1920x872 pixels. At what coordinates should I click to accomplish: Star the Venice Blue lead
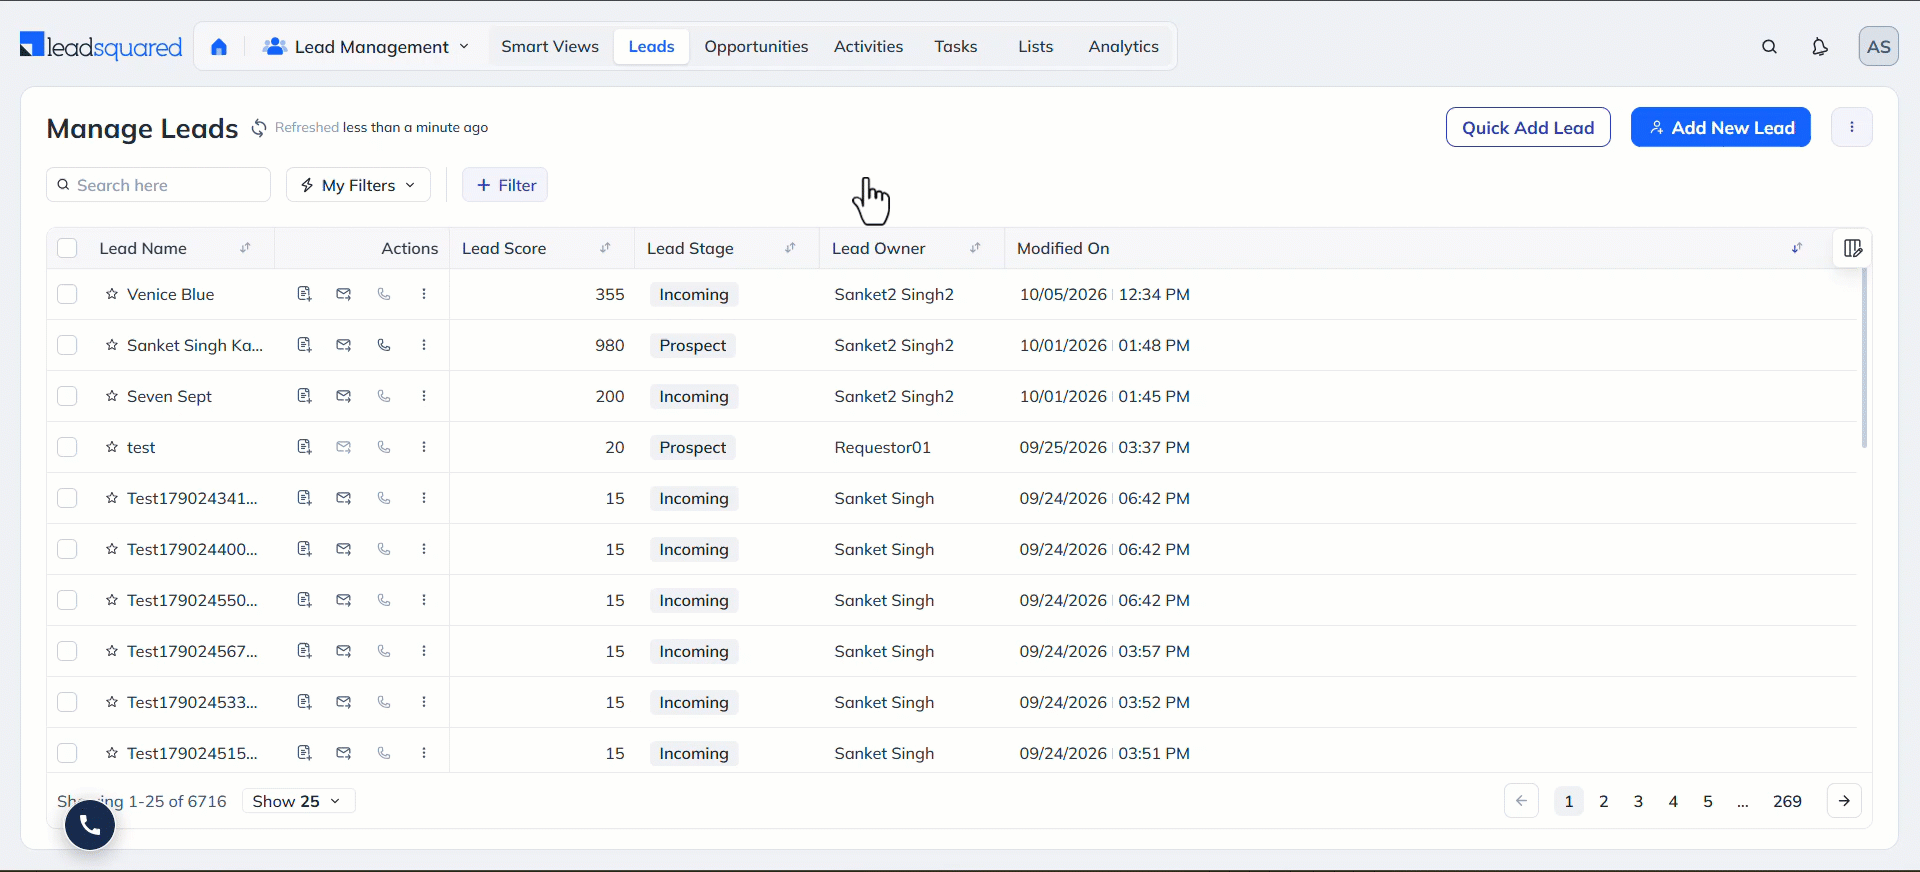(112, 294)
